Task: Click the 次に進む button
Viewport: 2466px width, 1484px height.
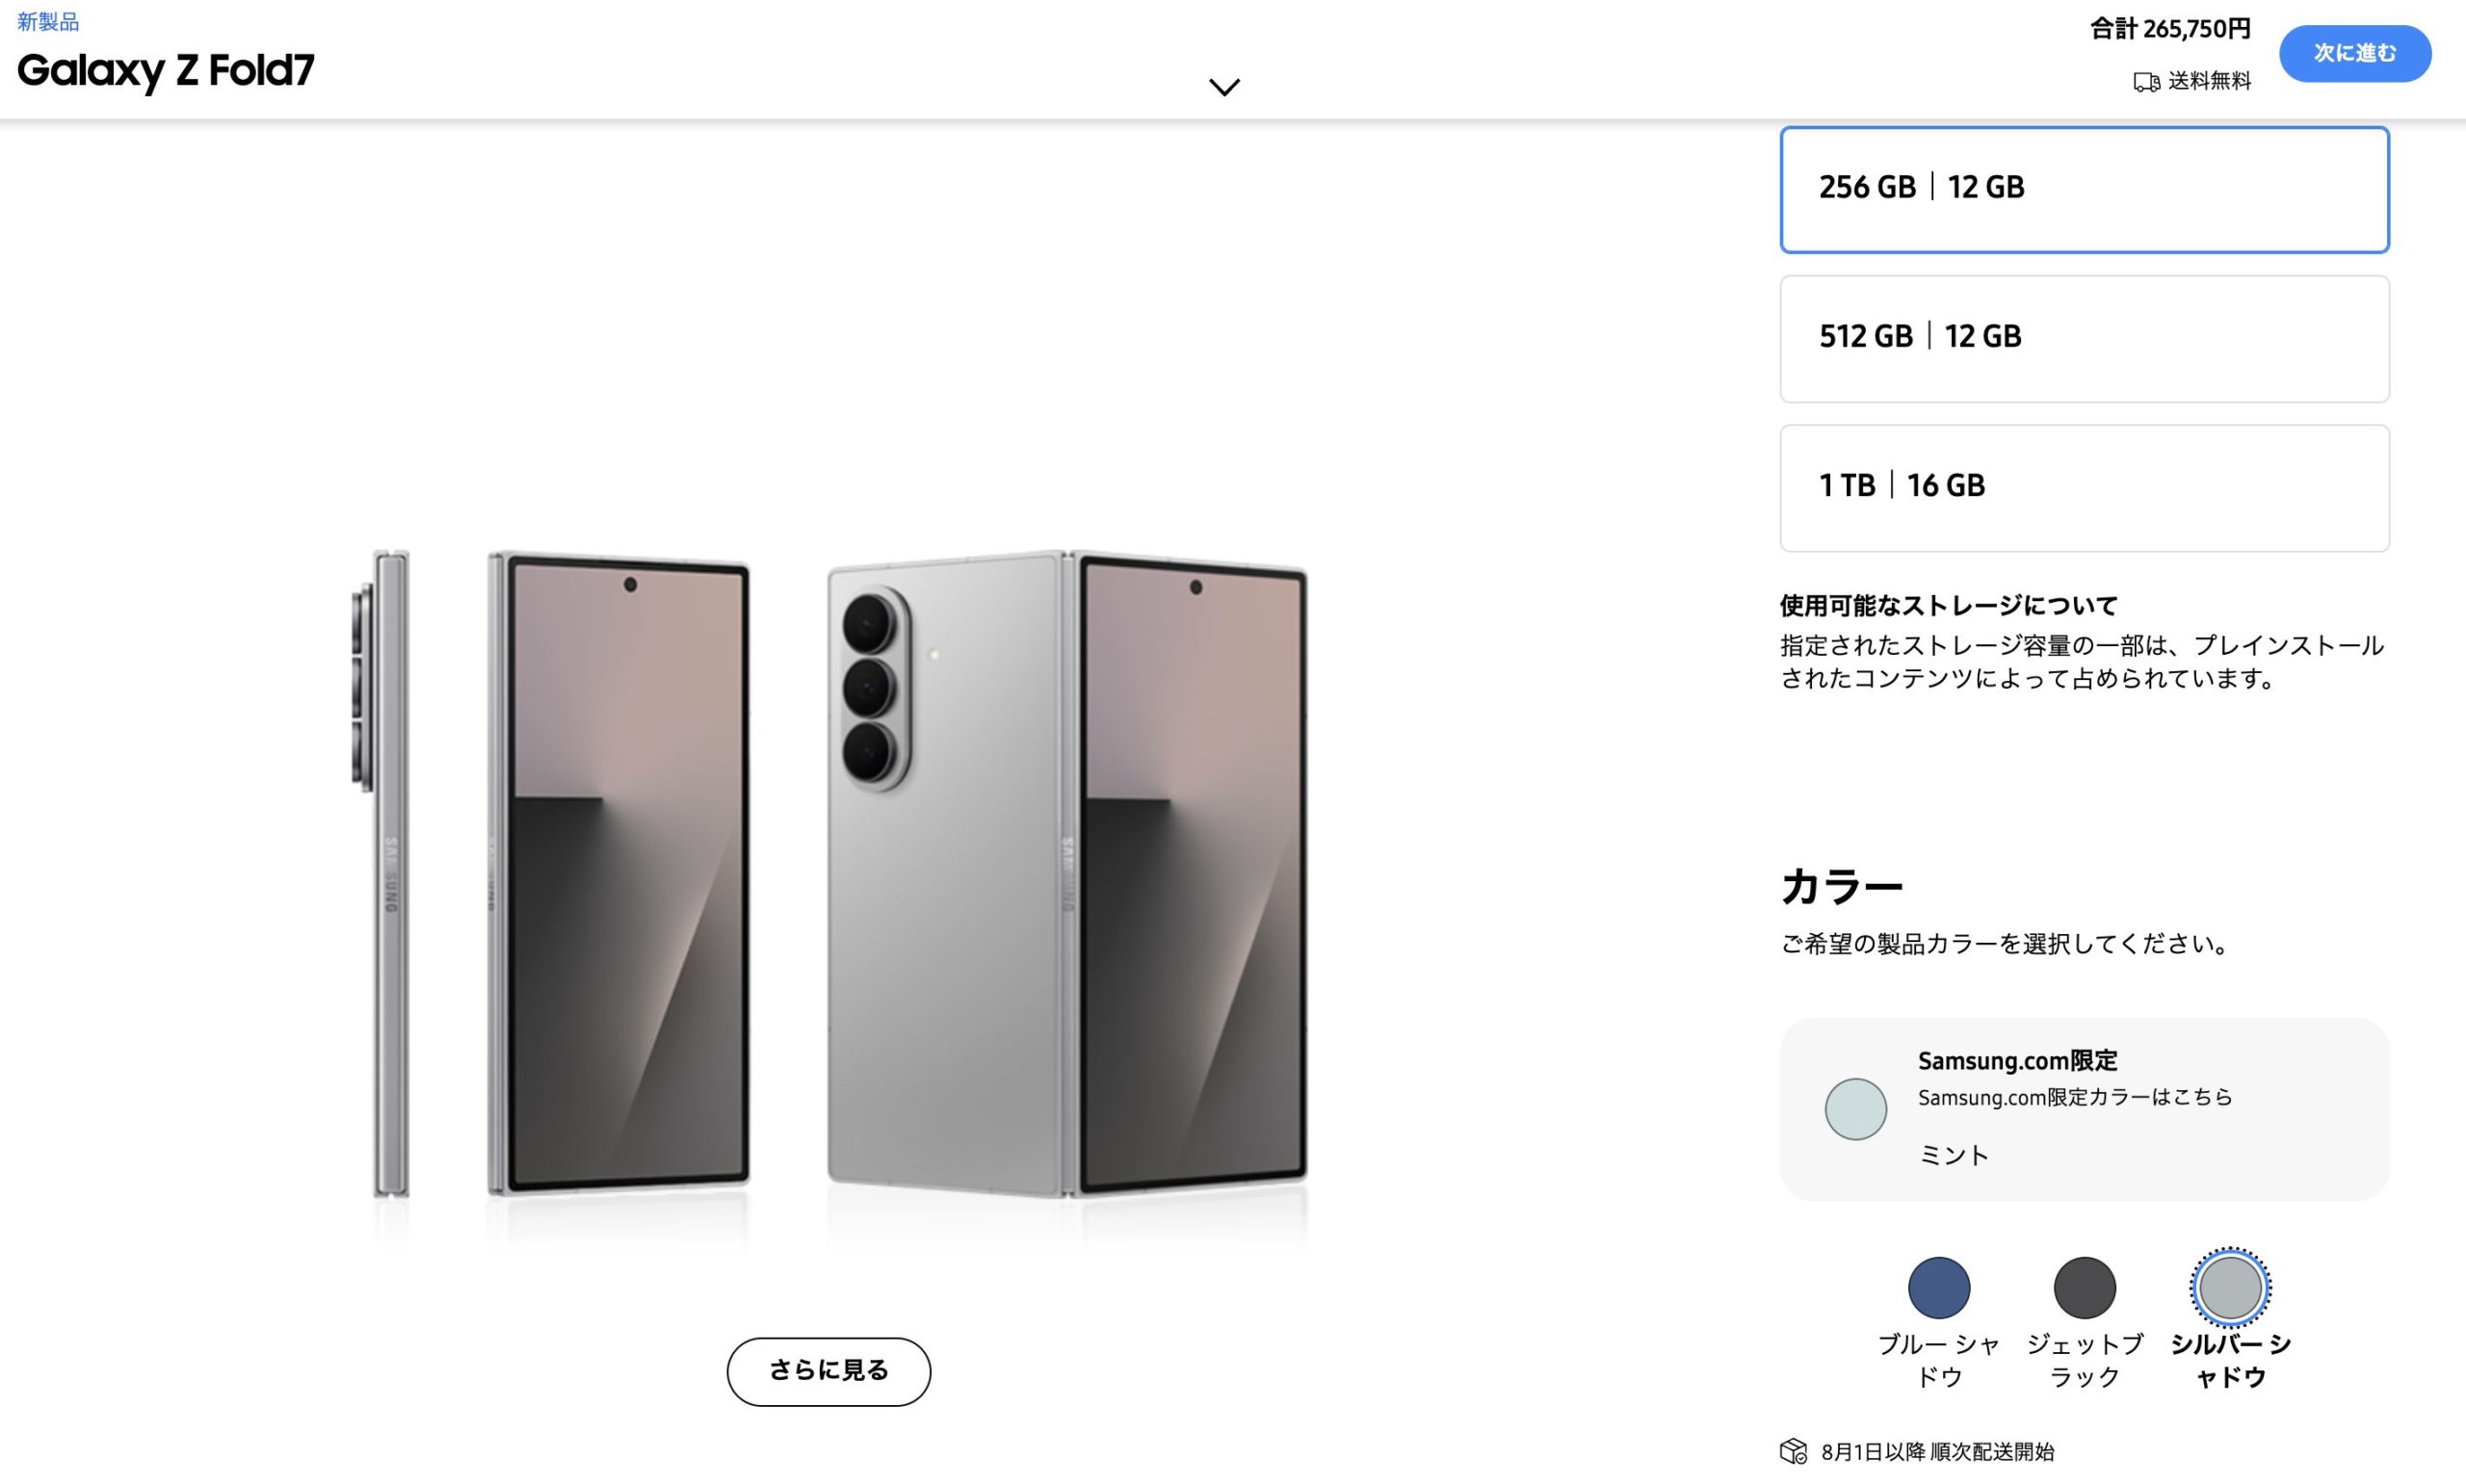Action: (2354, 53)
